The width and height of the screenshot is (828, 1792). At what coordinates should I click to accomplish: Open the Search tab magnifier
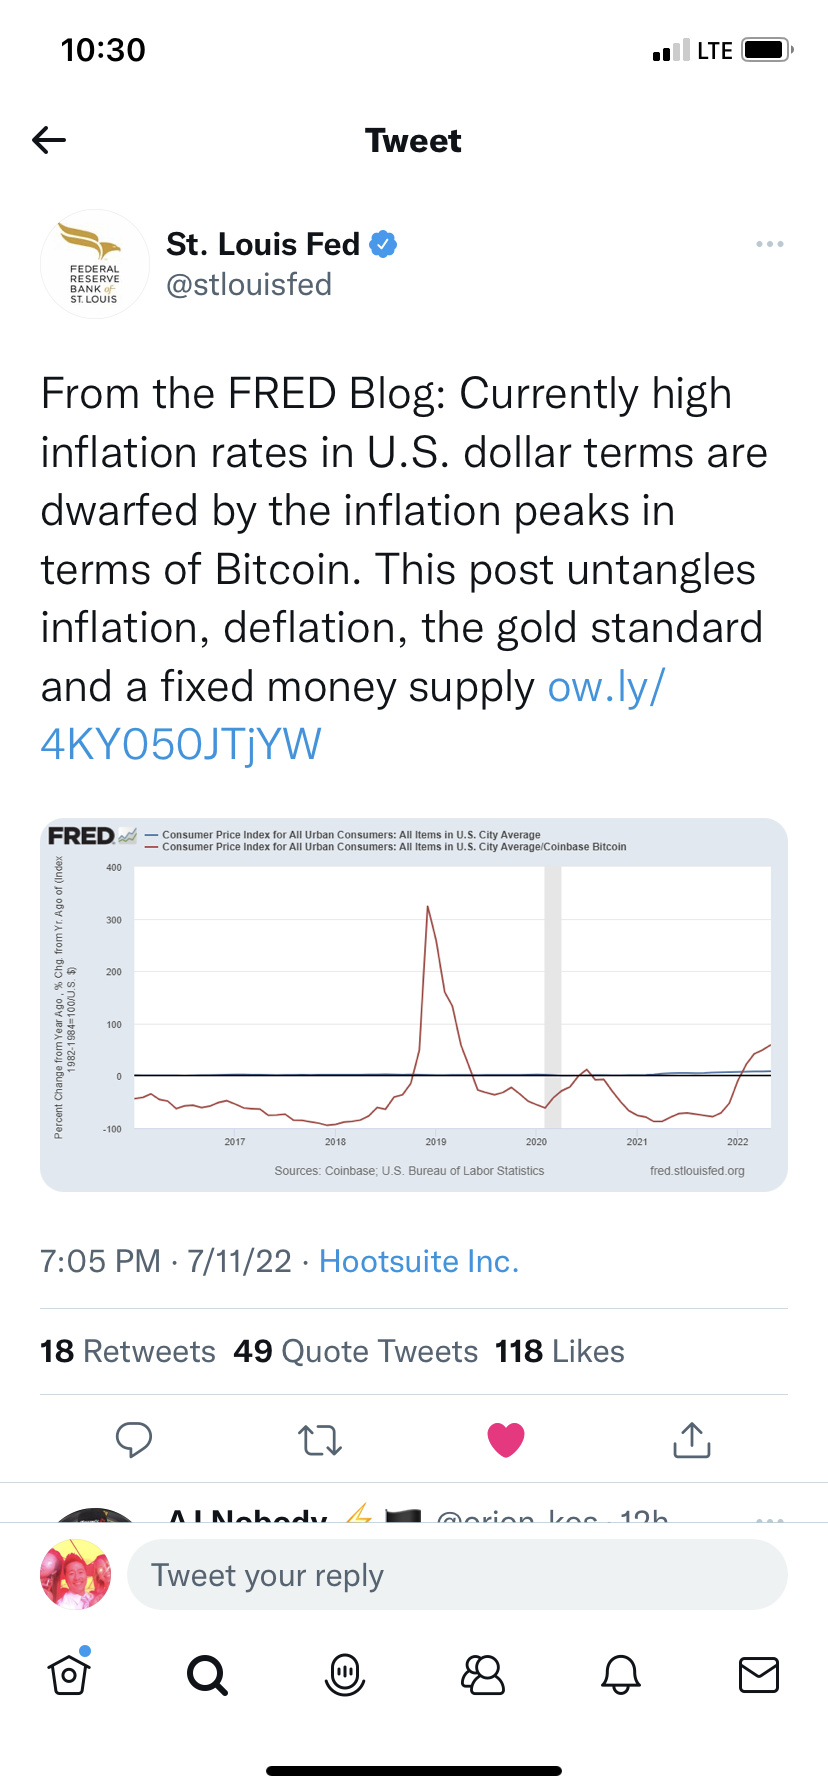(x=207, y=1674)
